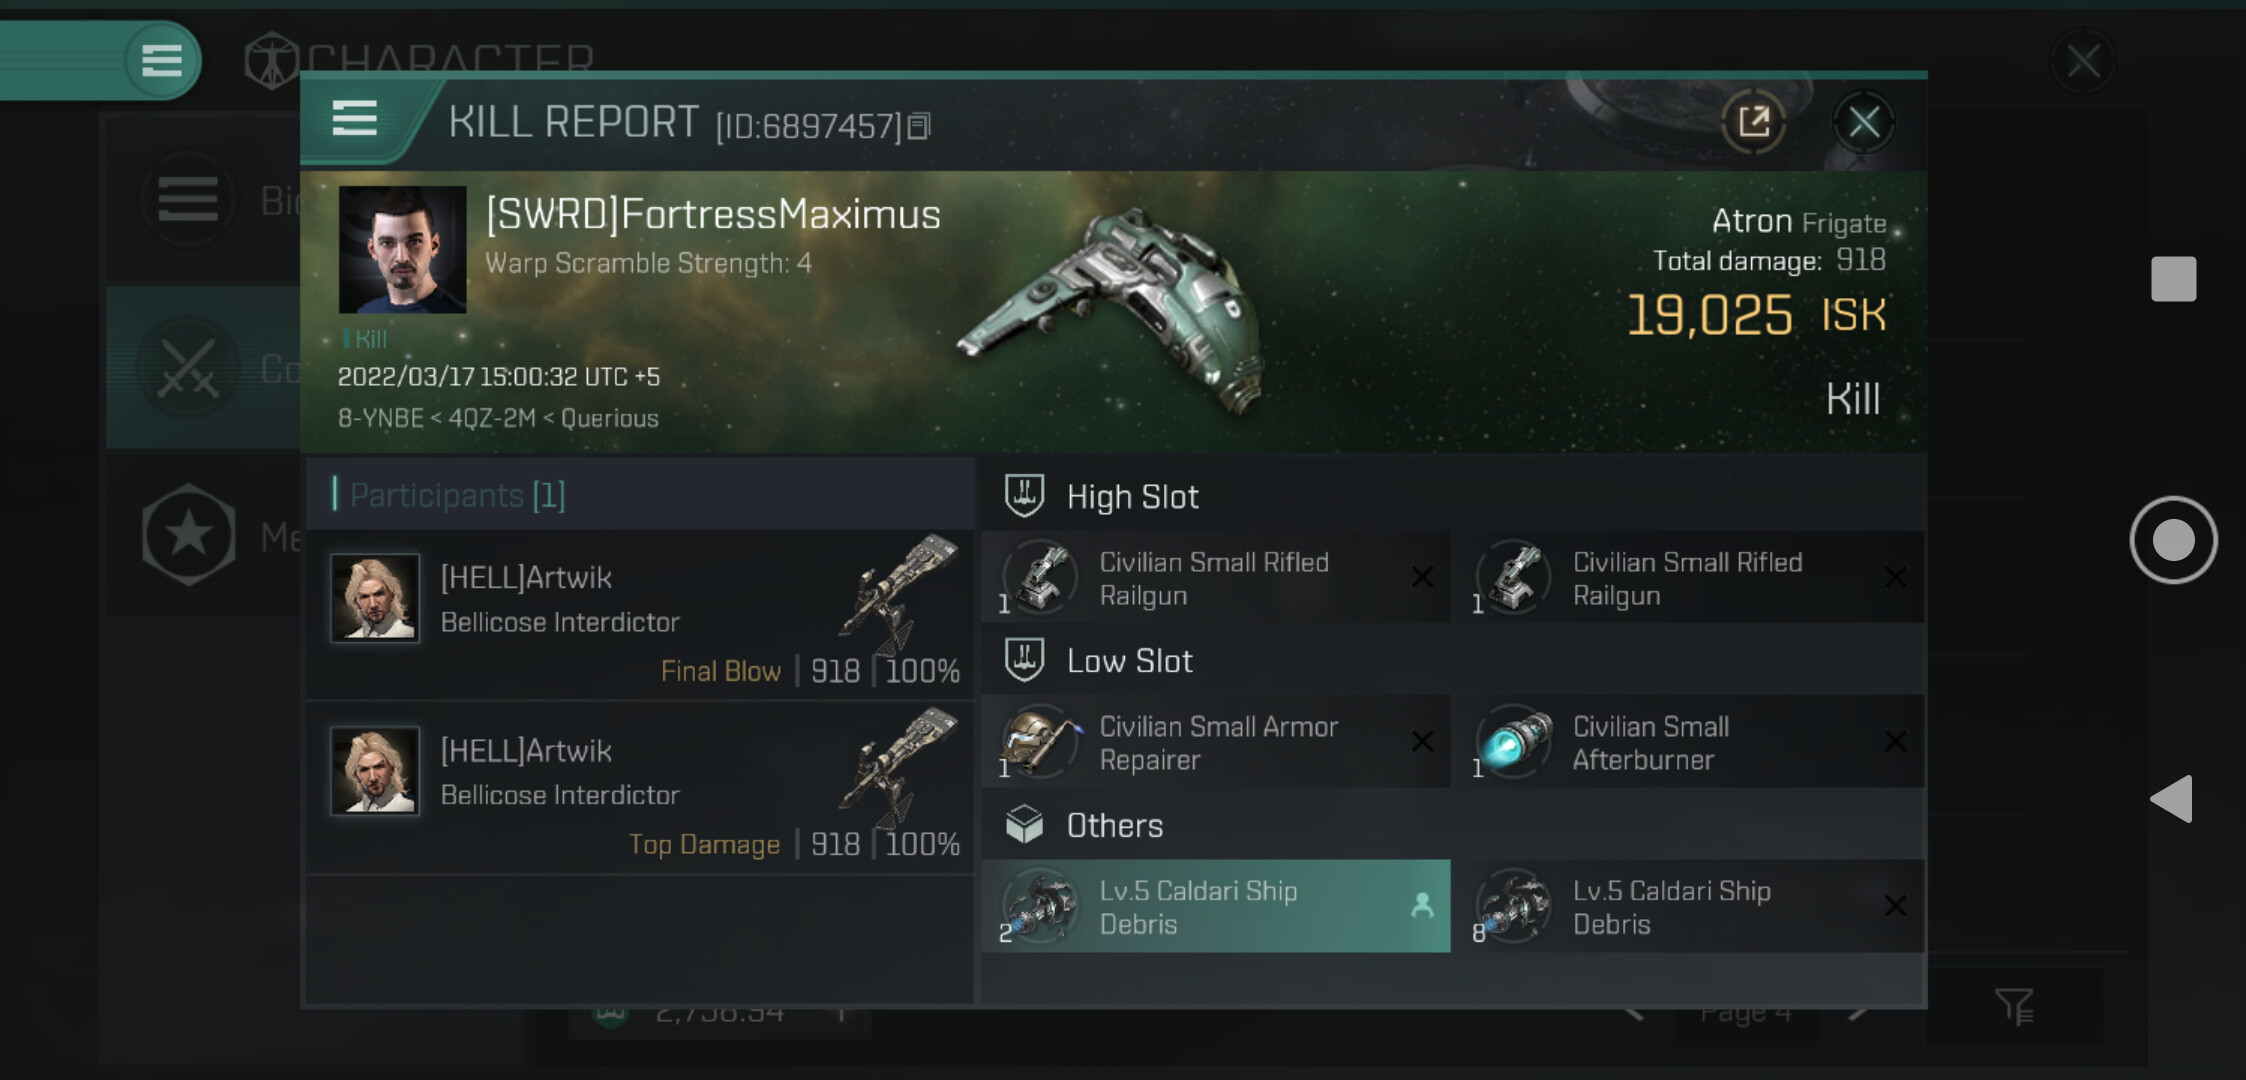Open the filter funnel icon
The width and height of the screenshot is (2246, 1080).
(2013, 1006)
